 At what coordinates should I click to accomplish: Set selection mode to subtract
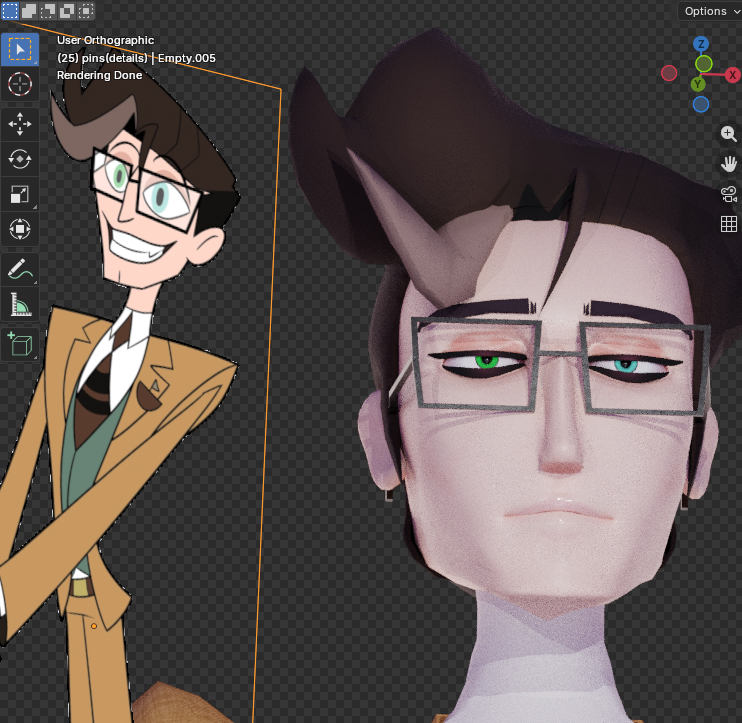(48, 10)
